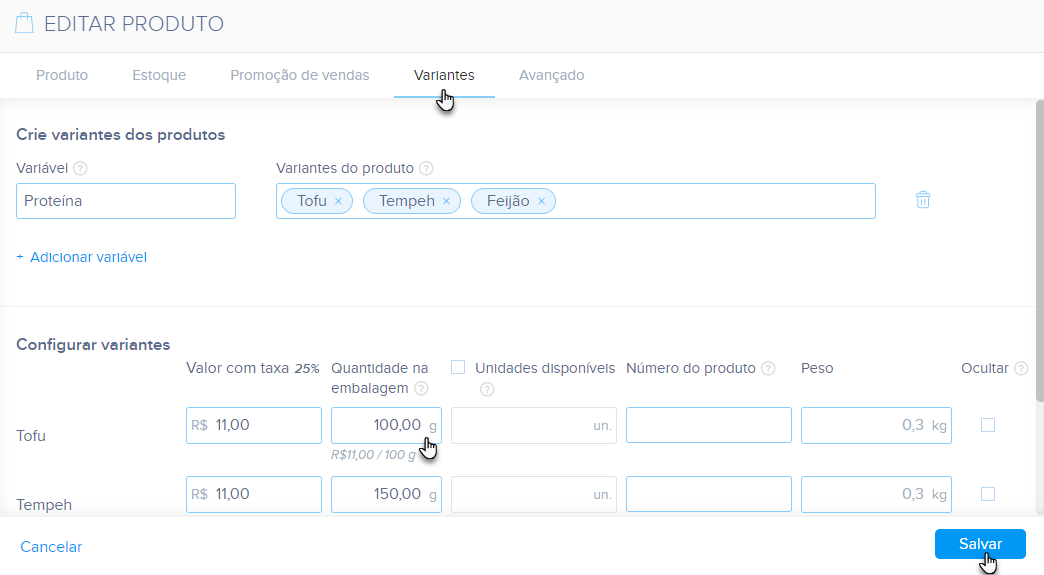Screen dimensions: 1044x575
Task: Edit the Tempeh price field R$ 11,00
Action: pos(254,494)
